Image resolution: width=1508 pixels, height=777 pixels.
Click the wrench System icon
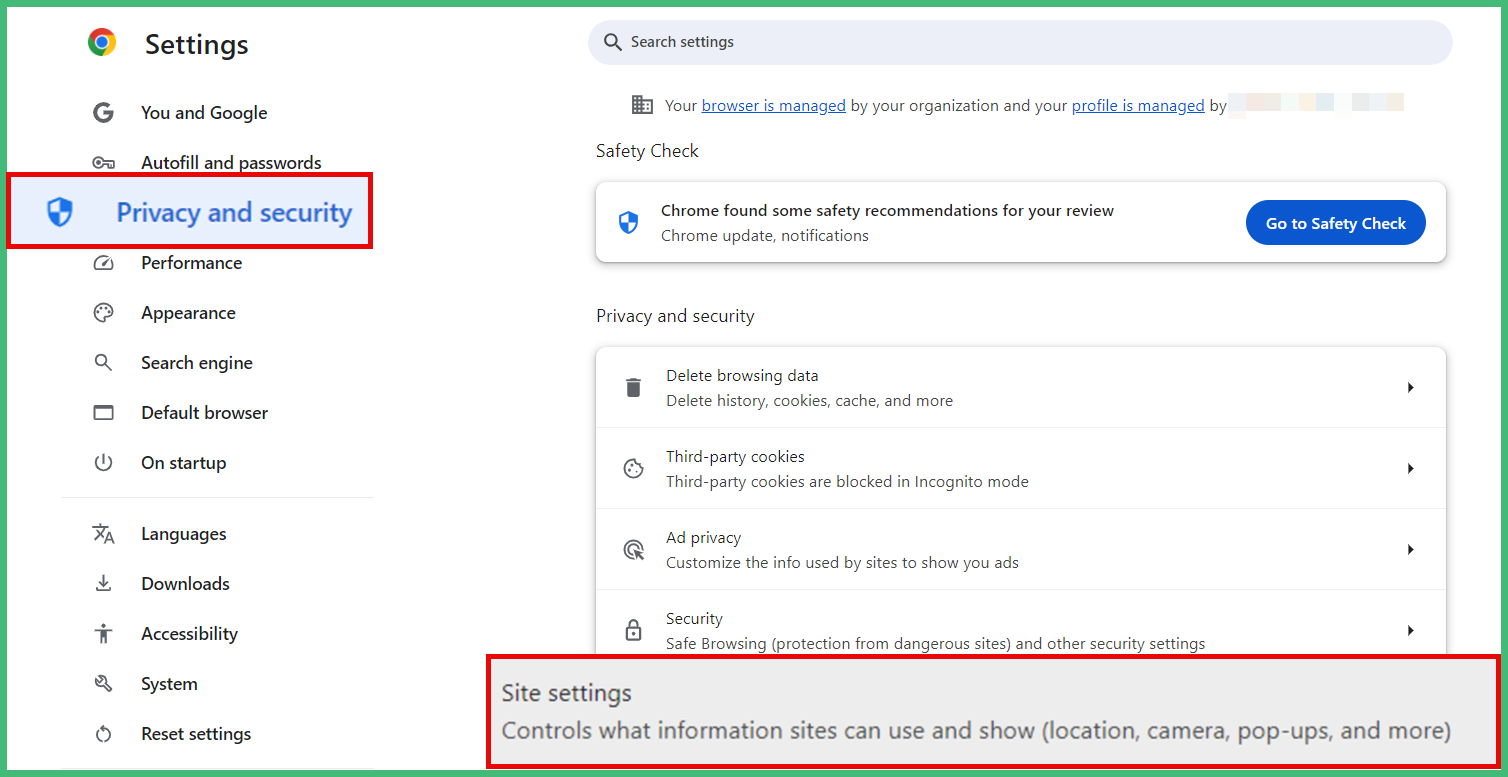[x=103, y=684]
